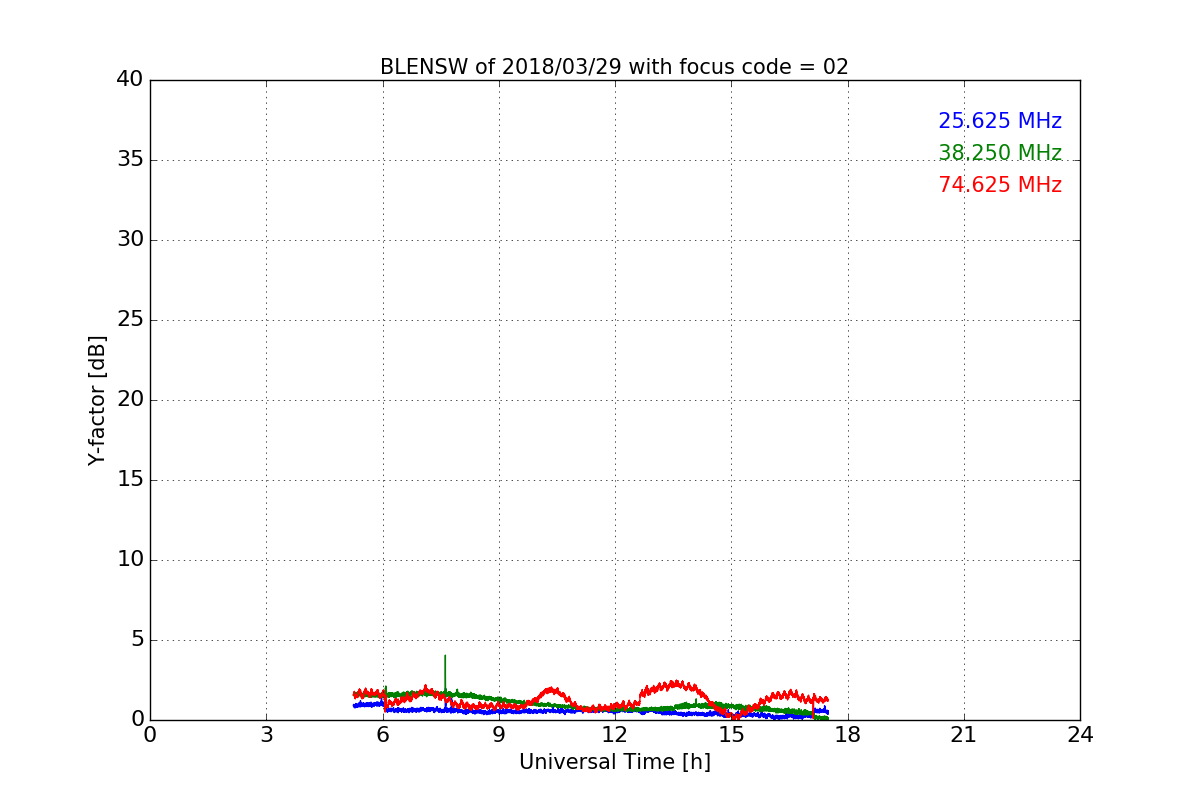Click y-axis tick label 20
The width and height of the screenshot is (1200, 800).
[130, 399]
